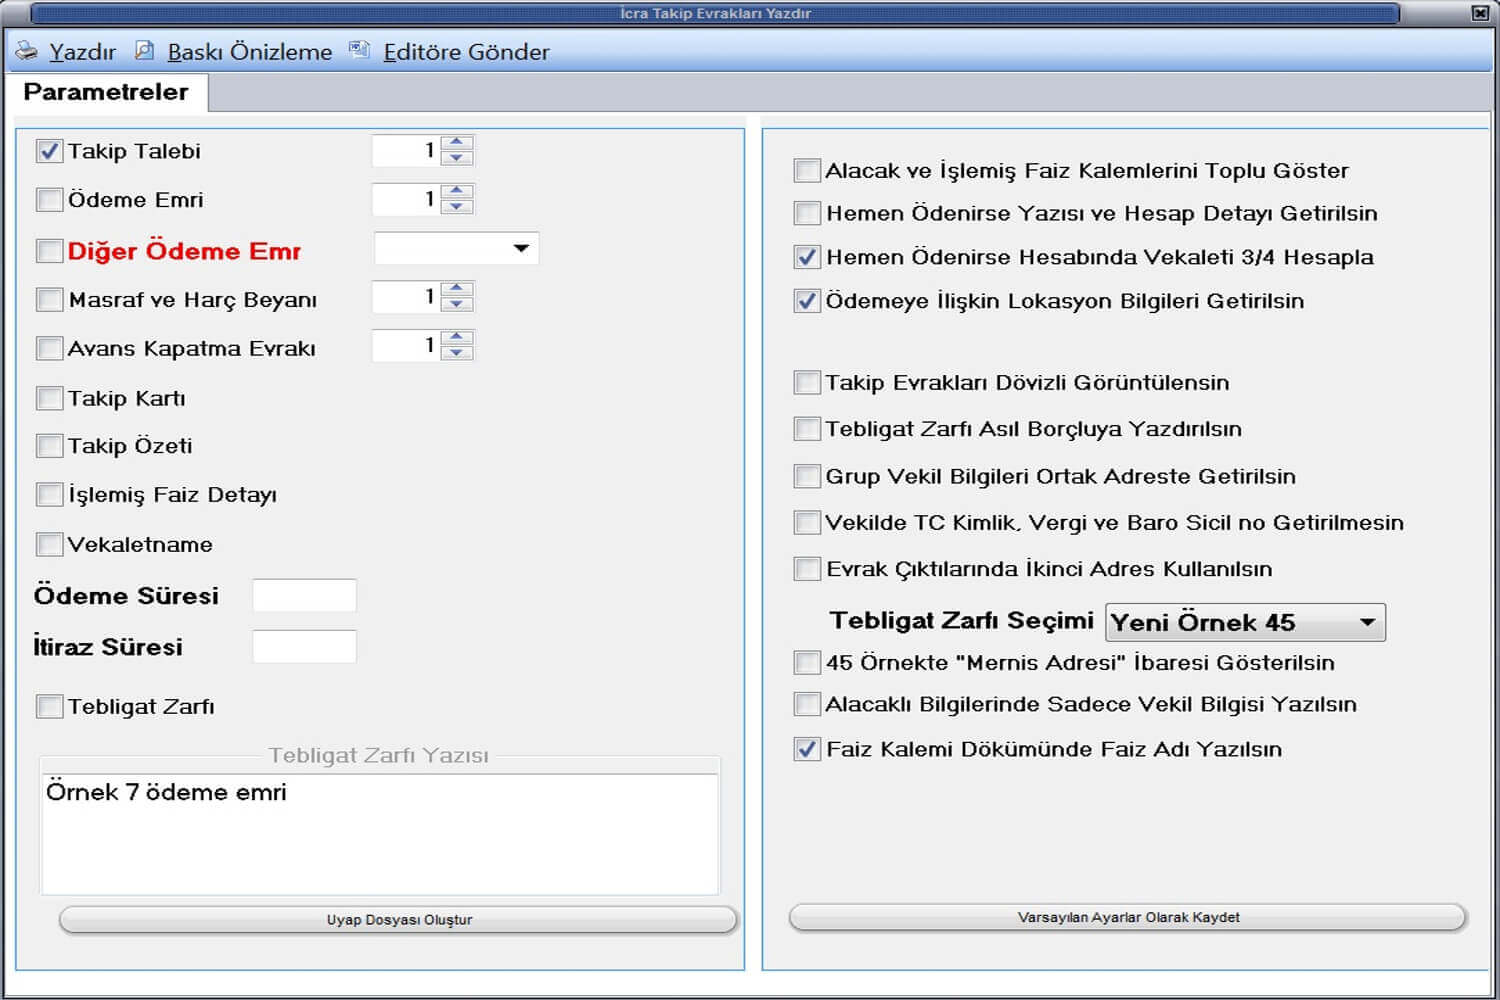Decrease Avans Kapatma Evrakı copy count

(x=457, y=353)
